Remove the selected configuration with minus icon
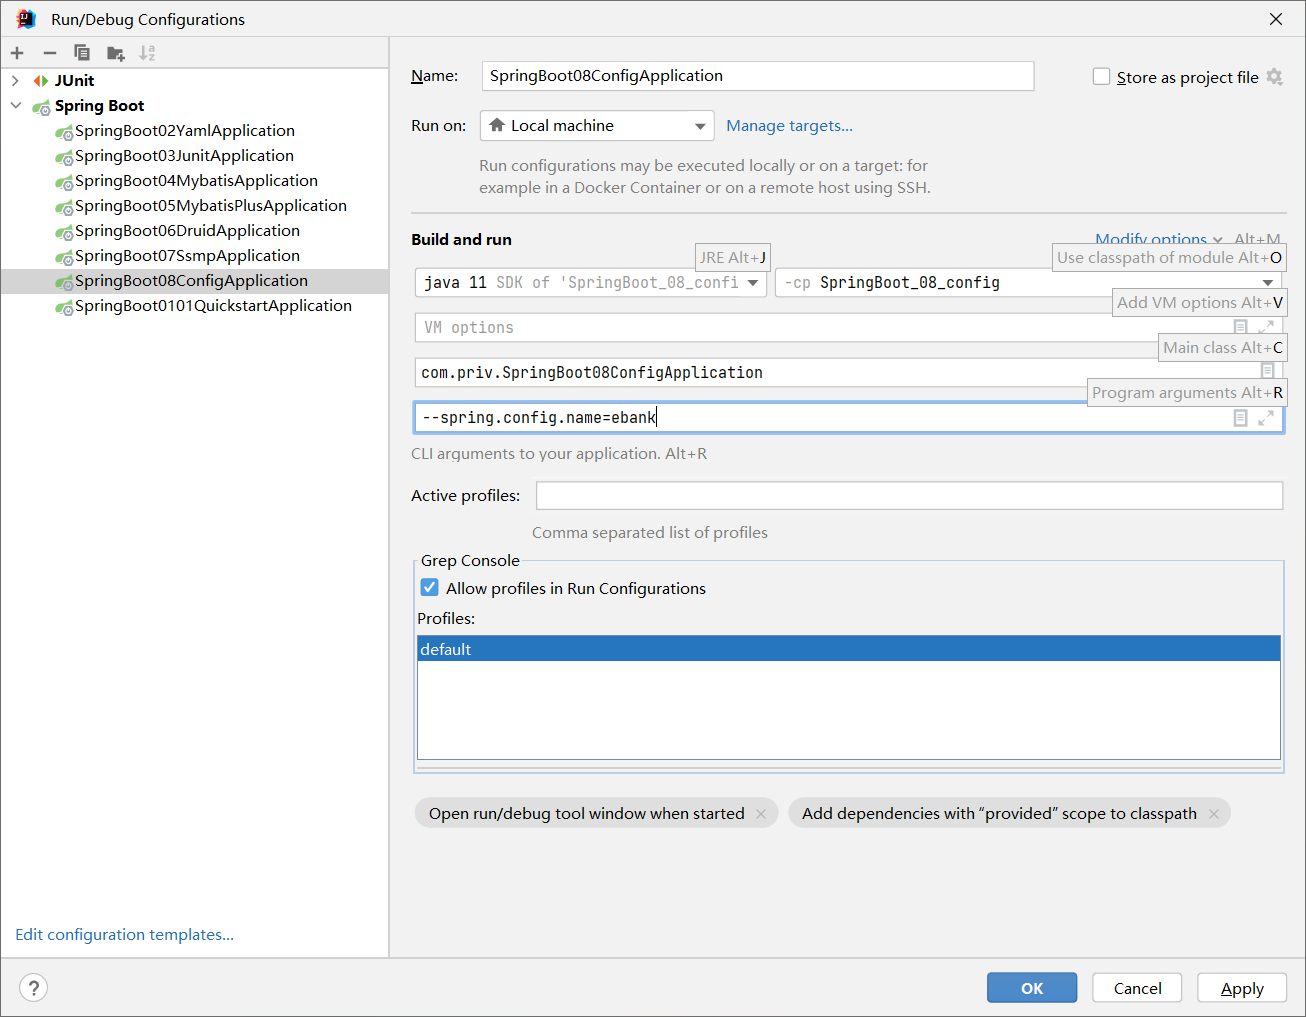1306x1017 pixels. pyautogui.click(x=50, y=53)
